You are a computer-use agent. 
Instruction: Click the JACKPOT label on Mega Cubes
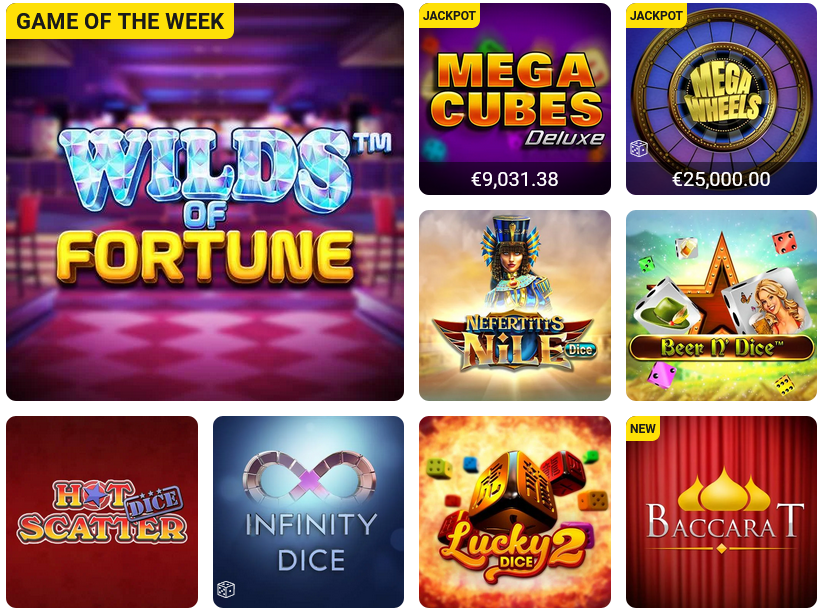coord(449,15)
